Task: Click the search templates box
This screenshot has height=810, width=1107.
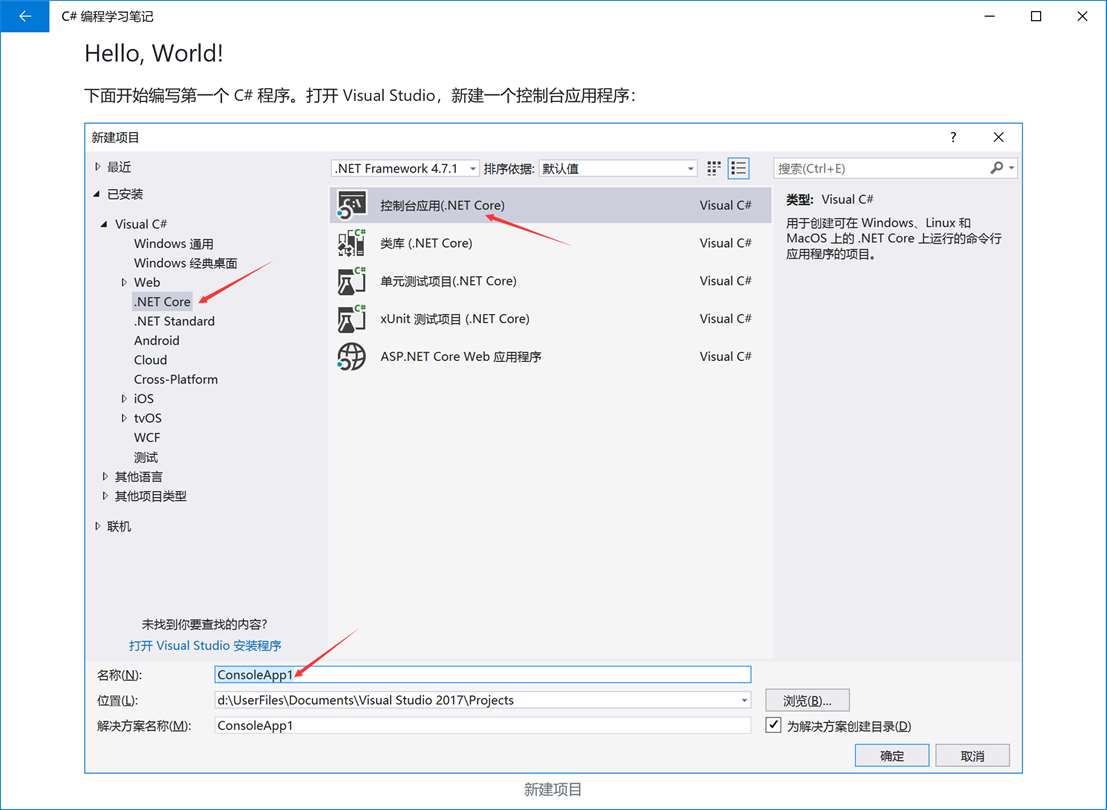Action: 882,168
